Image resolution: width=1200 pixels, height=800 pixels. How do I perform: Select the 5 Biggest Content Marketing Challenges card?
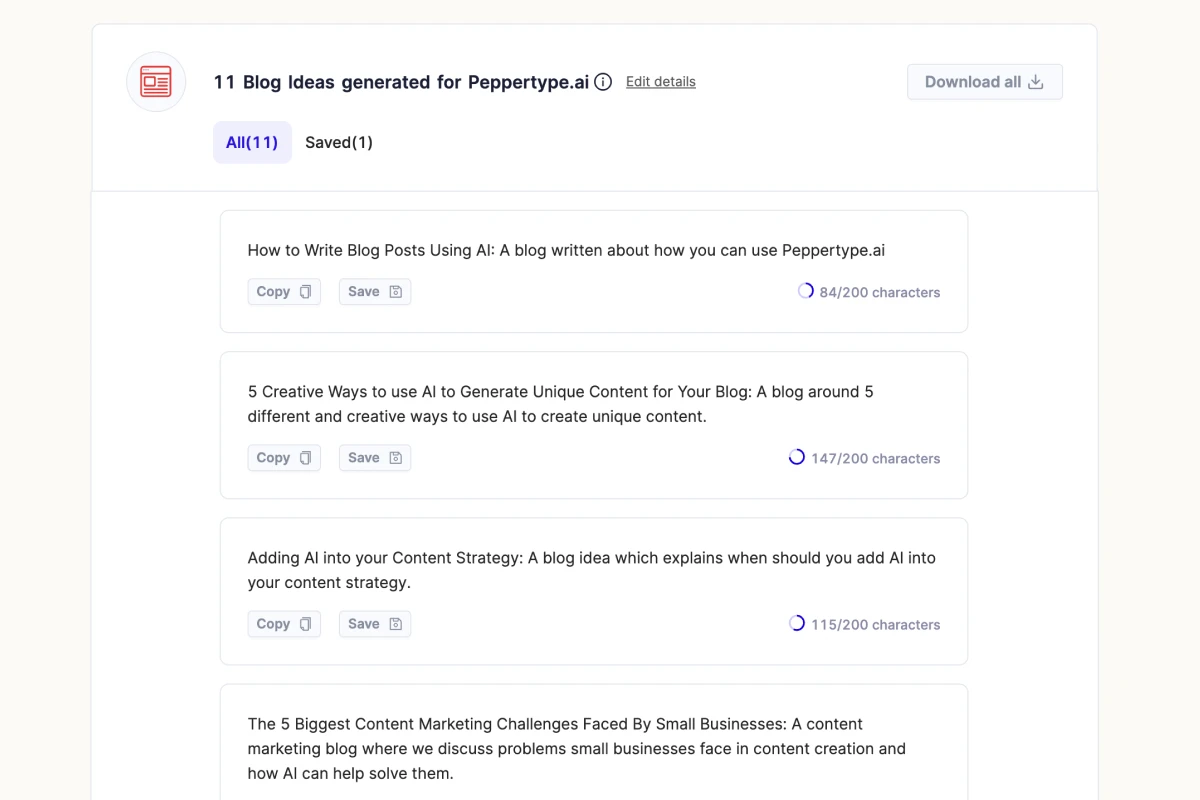[594, 742]
